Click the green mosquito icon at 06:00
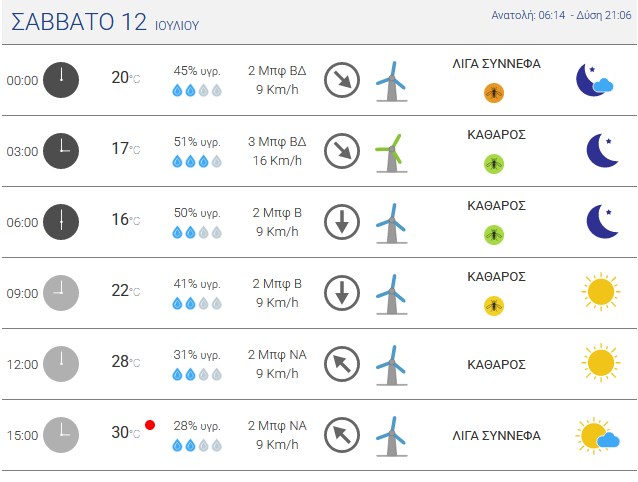Viewport: 638px width, 482px height. (x=494, y=235)
